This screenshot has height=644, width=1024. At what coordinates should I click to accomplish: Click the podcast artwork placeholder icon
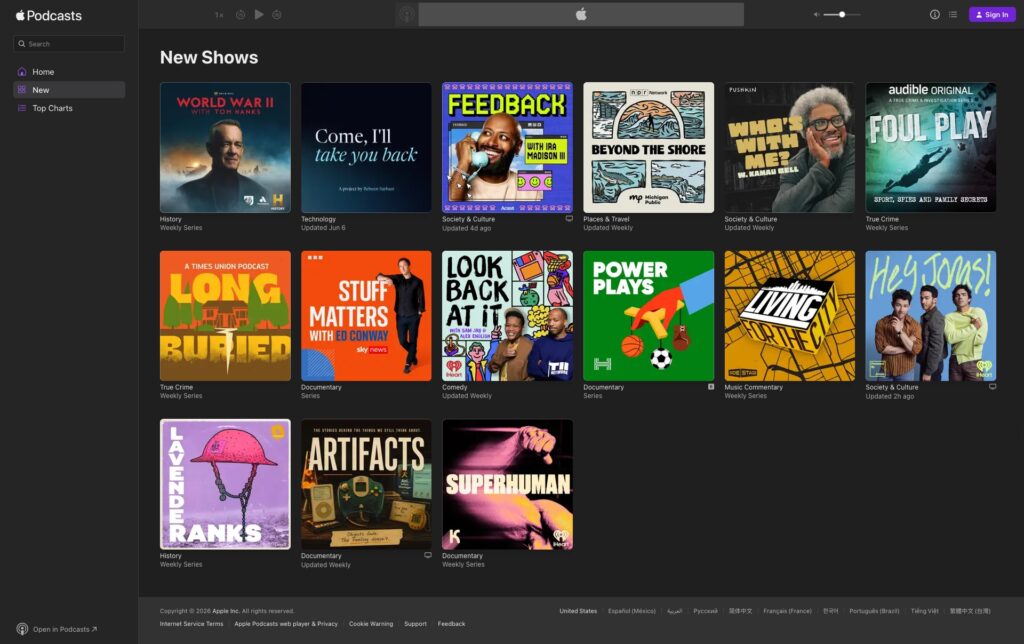pos(406,14)
